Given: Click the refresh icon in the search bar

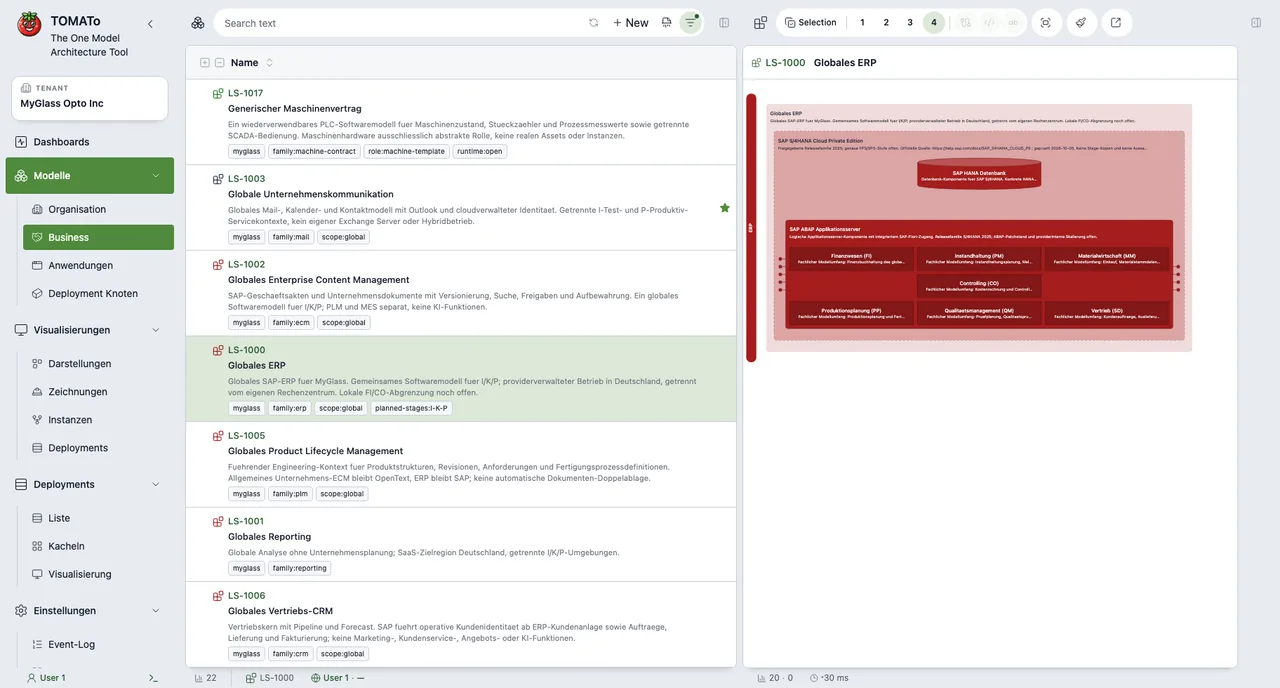Looking at the screenshot, I should [594, 23].
